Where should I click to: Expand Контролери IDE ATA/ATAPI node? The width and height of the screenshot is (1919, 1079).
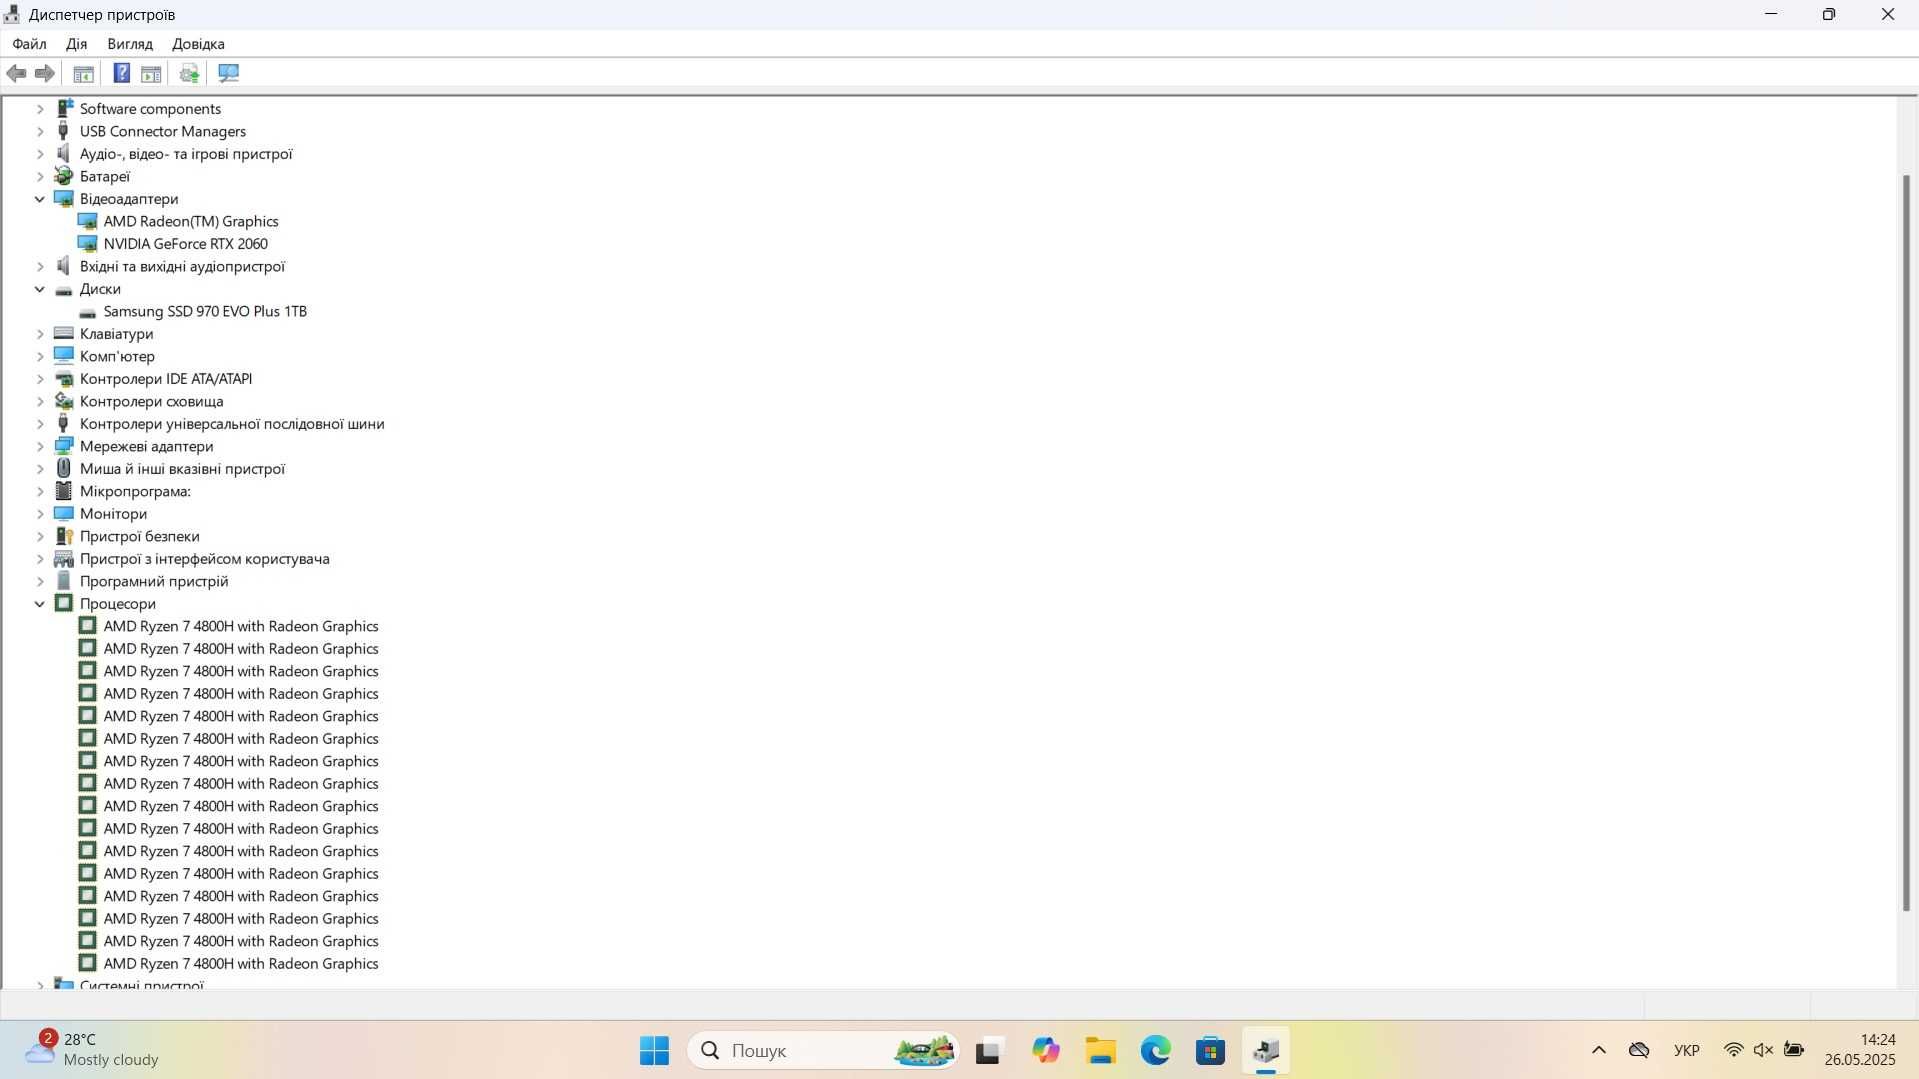pyautogui.click(x=40, y=379)
